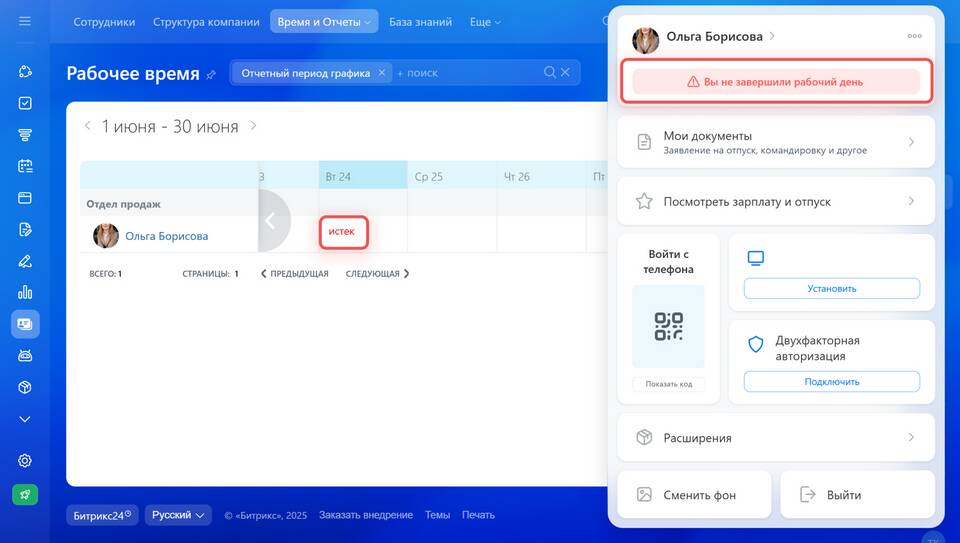Click the green rocket icon in the sidebar
The image size is (960, 543).
pyautogui.click(x=25, y=494)
